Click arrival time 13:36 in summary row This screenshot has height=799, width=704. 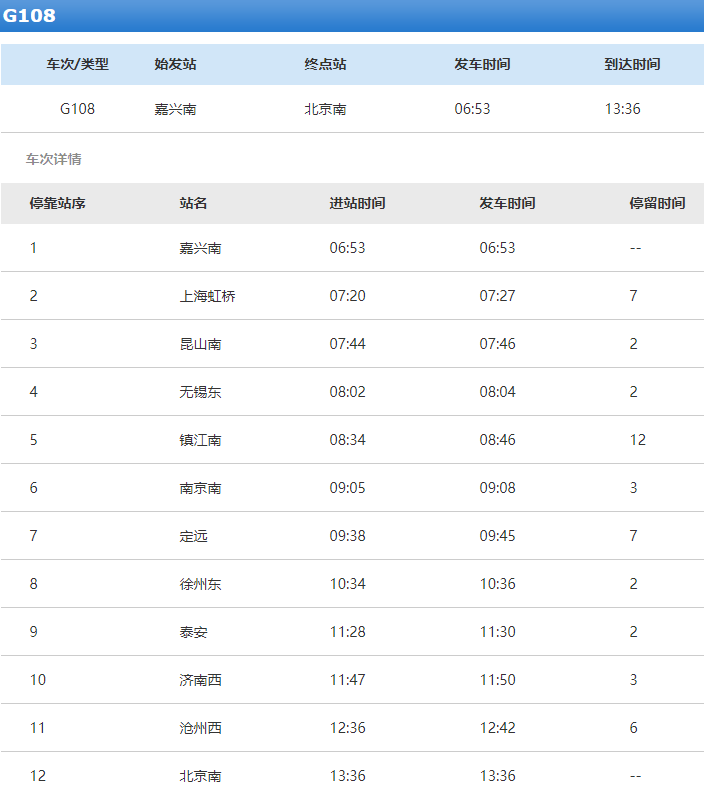(622, 109)
